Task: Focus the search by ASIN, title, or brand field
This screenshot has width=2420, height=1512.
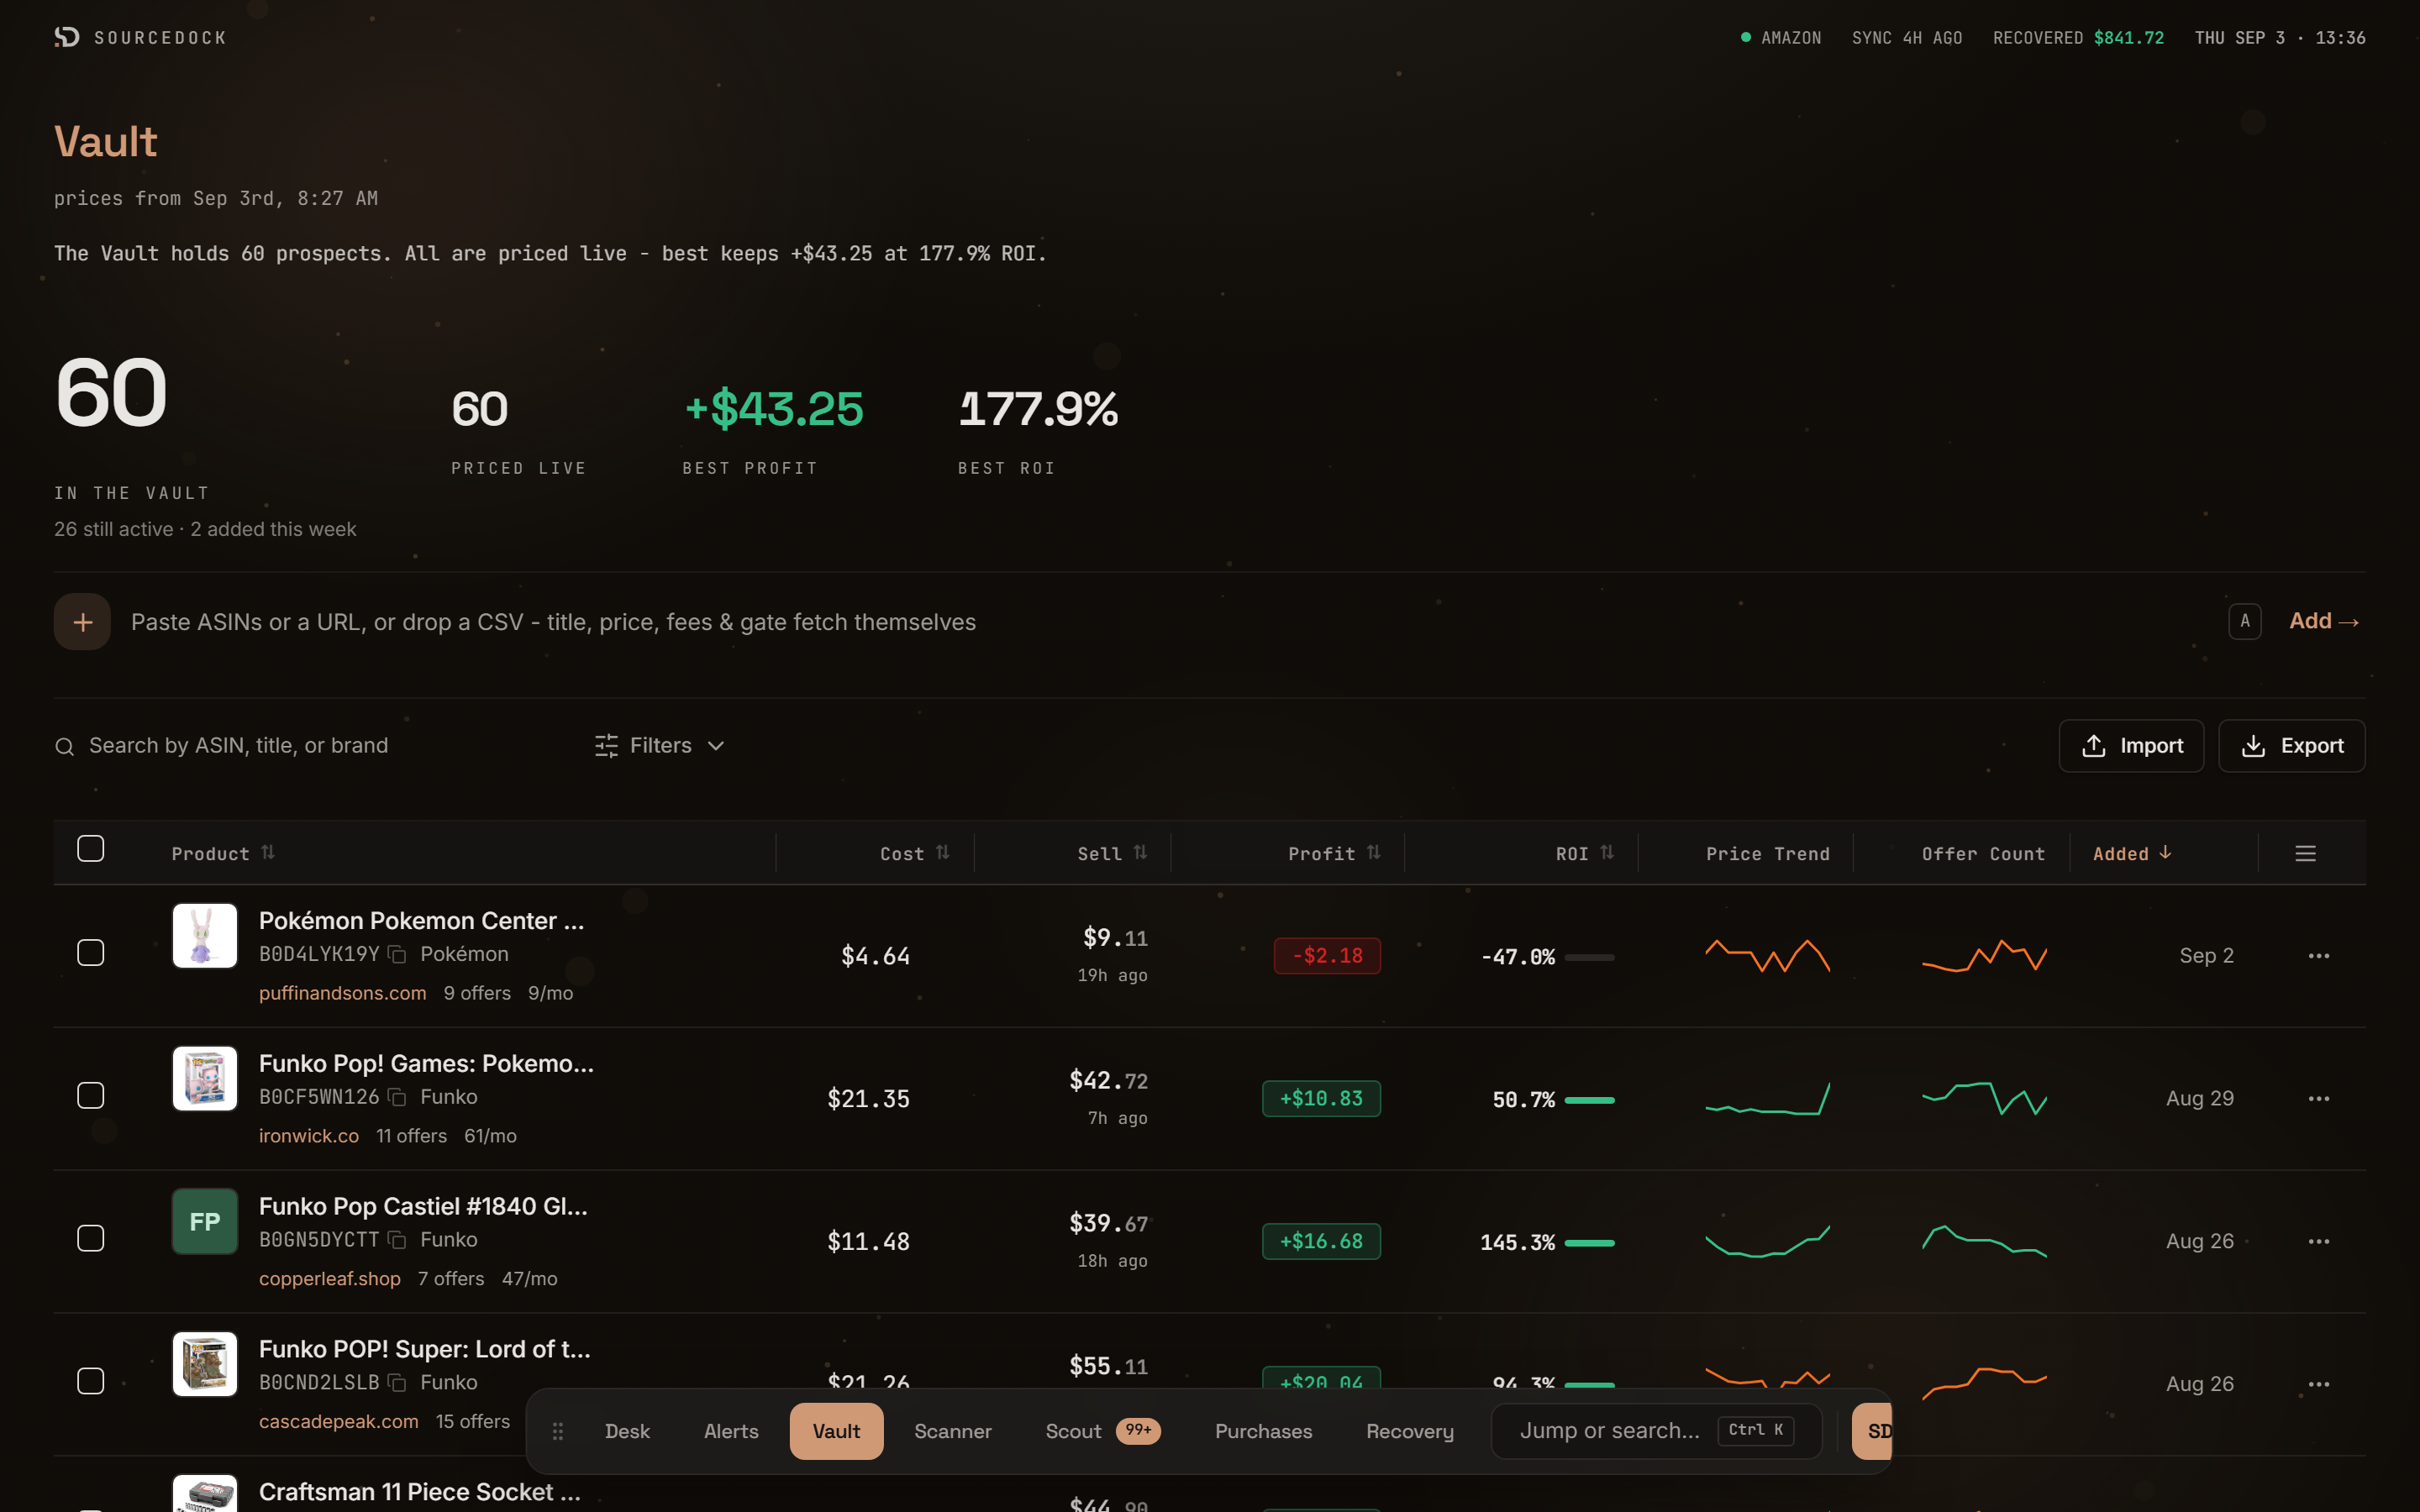Action: tap(310, 746)
